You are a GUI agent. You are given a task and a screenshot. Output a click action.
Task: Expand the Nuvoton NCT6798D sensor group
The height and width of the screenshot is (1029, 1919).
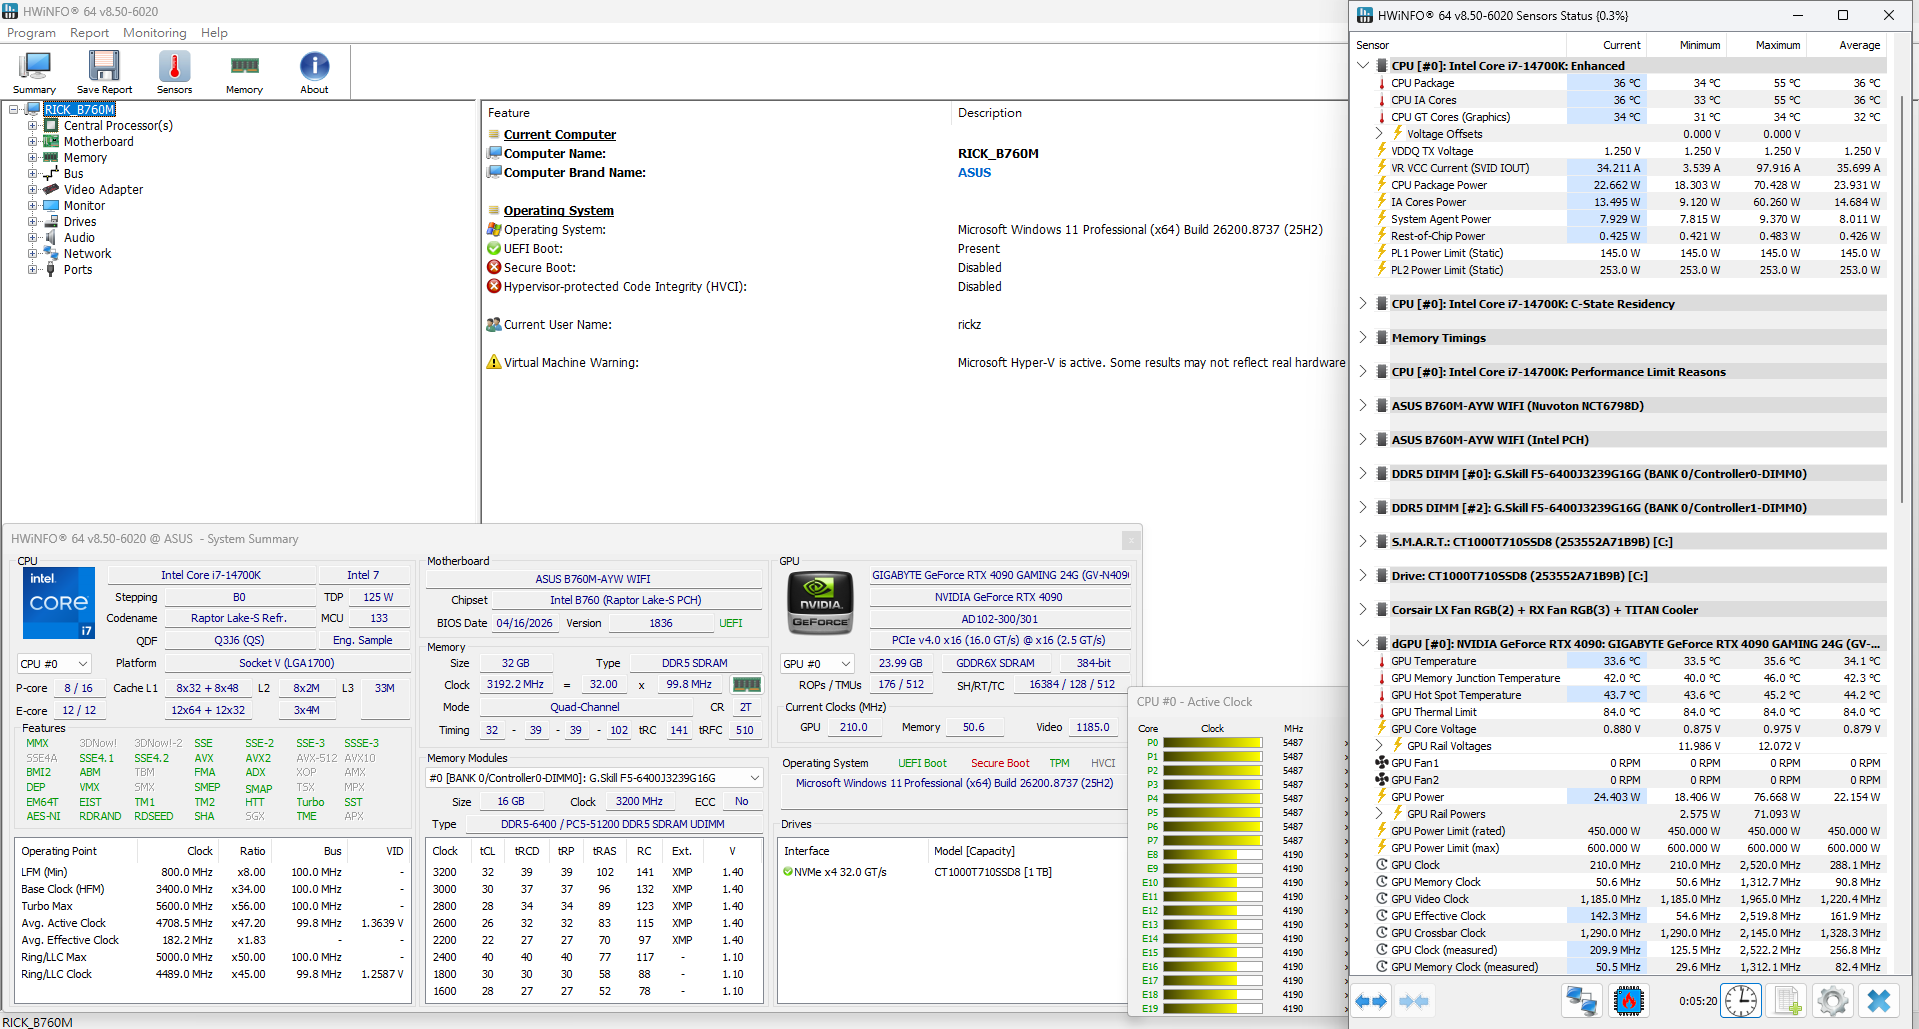click(1363, 406)
